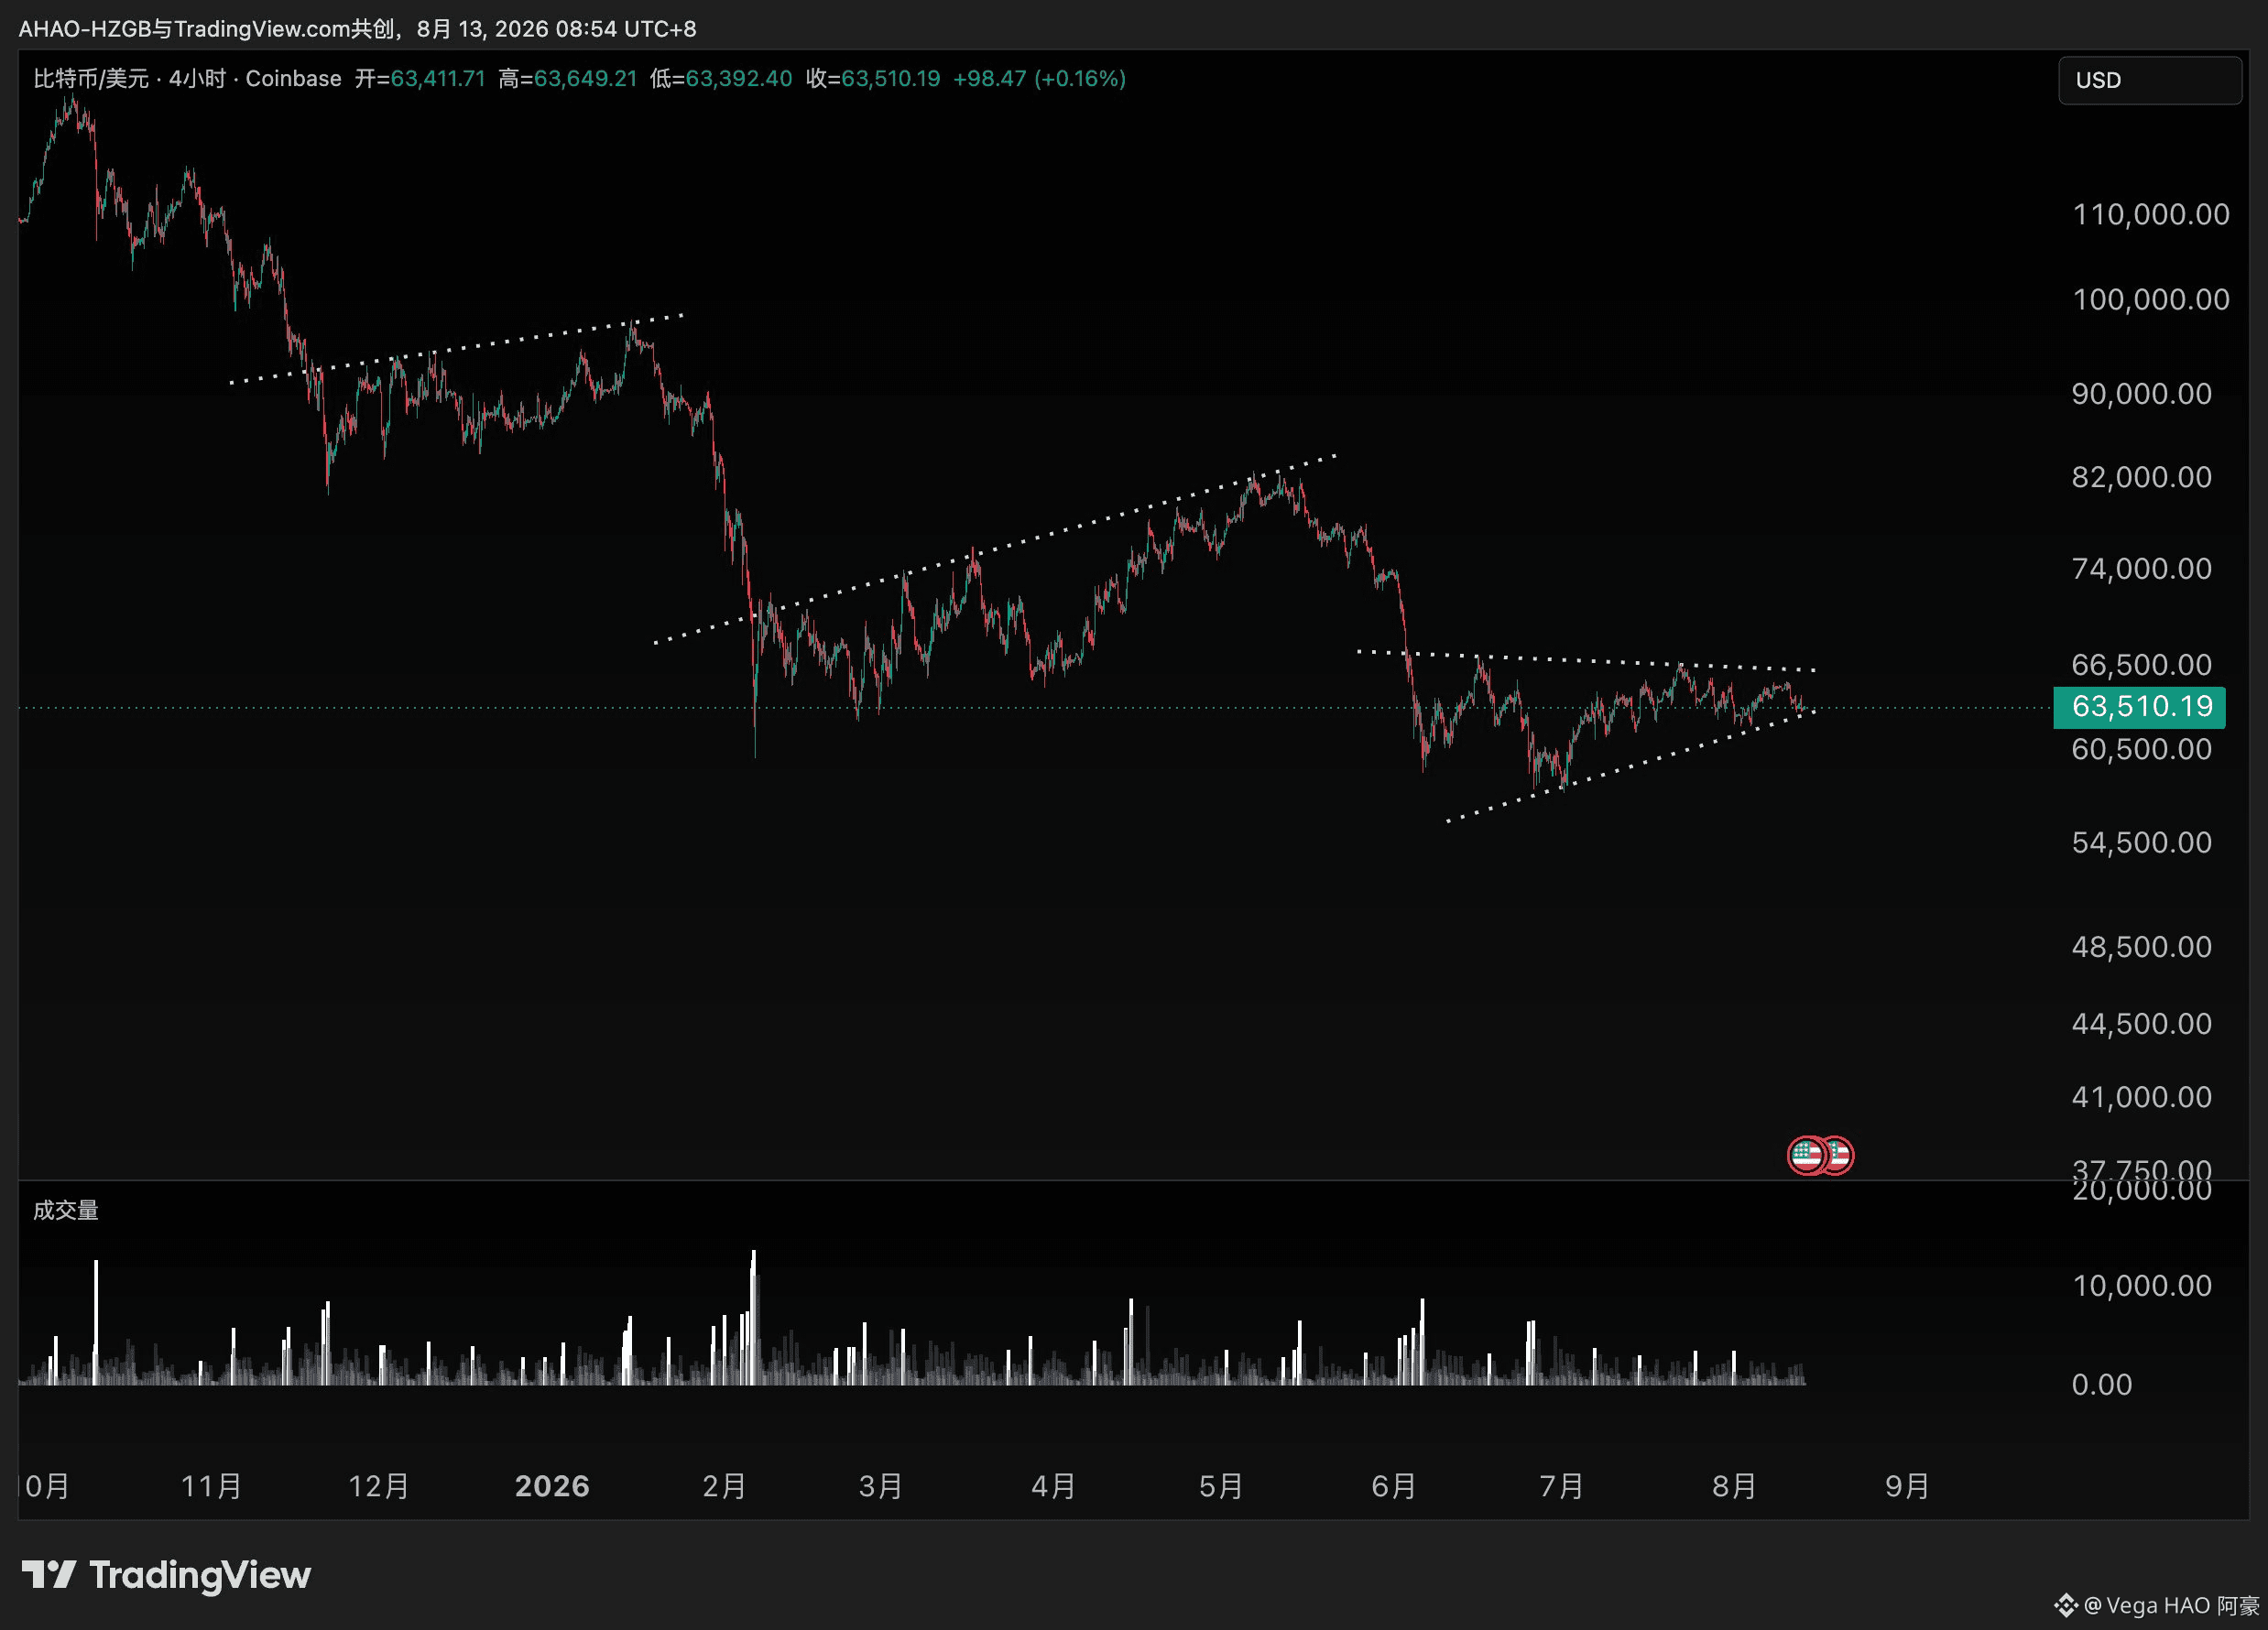Click the 4月 time axis label
Viewport: 2268px width, 1630px height.
click(x=1054, y=1486)
